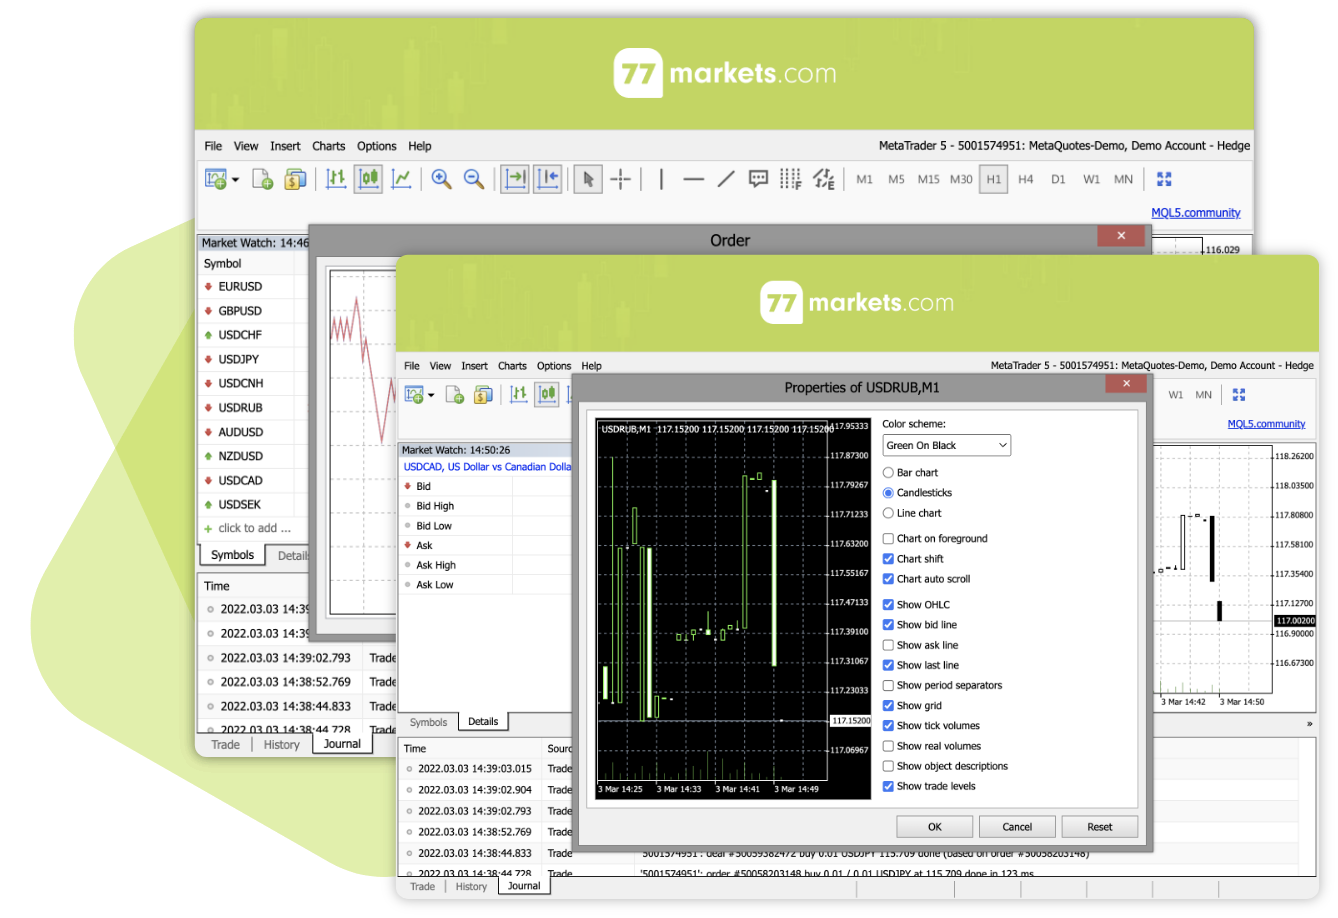Open the Color scheme dropdown
The width and height of the screenshot is (1338, 918).
point(946,445)
